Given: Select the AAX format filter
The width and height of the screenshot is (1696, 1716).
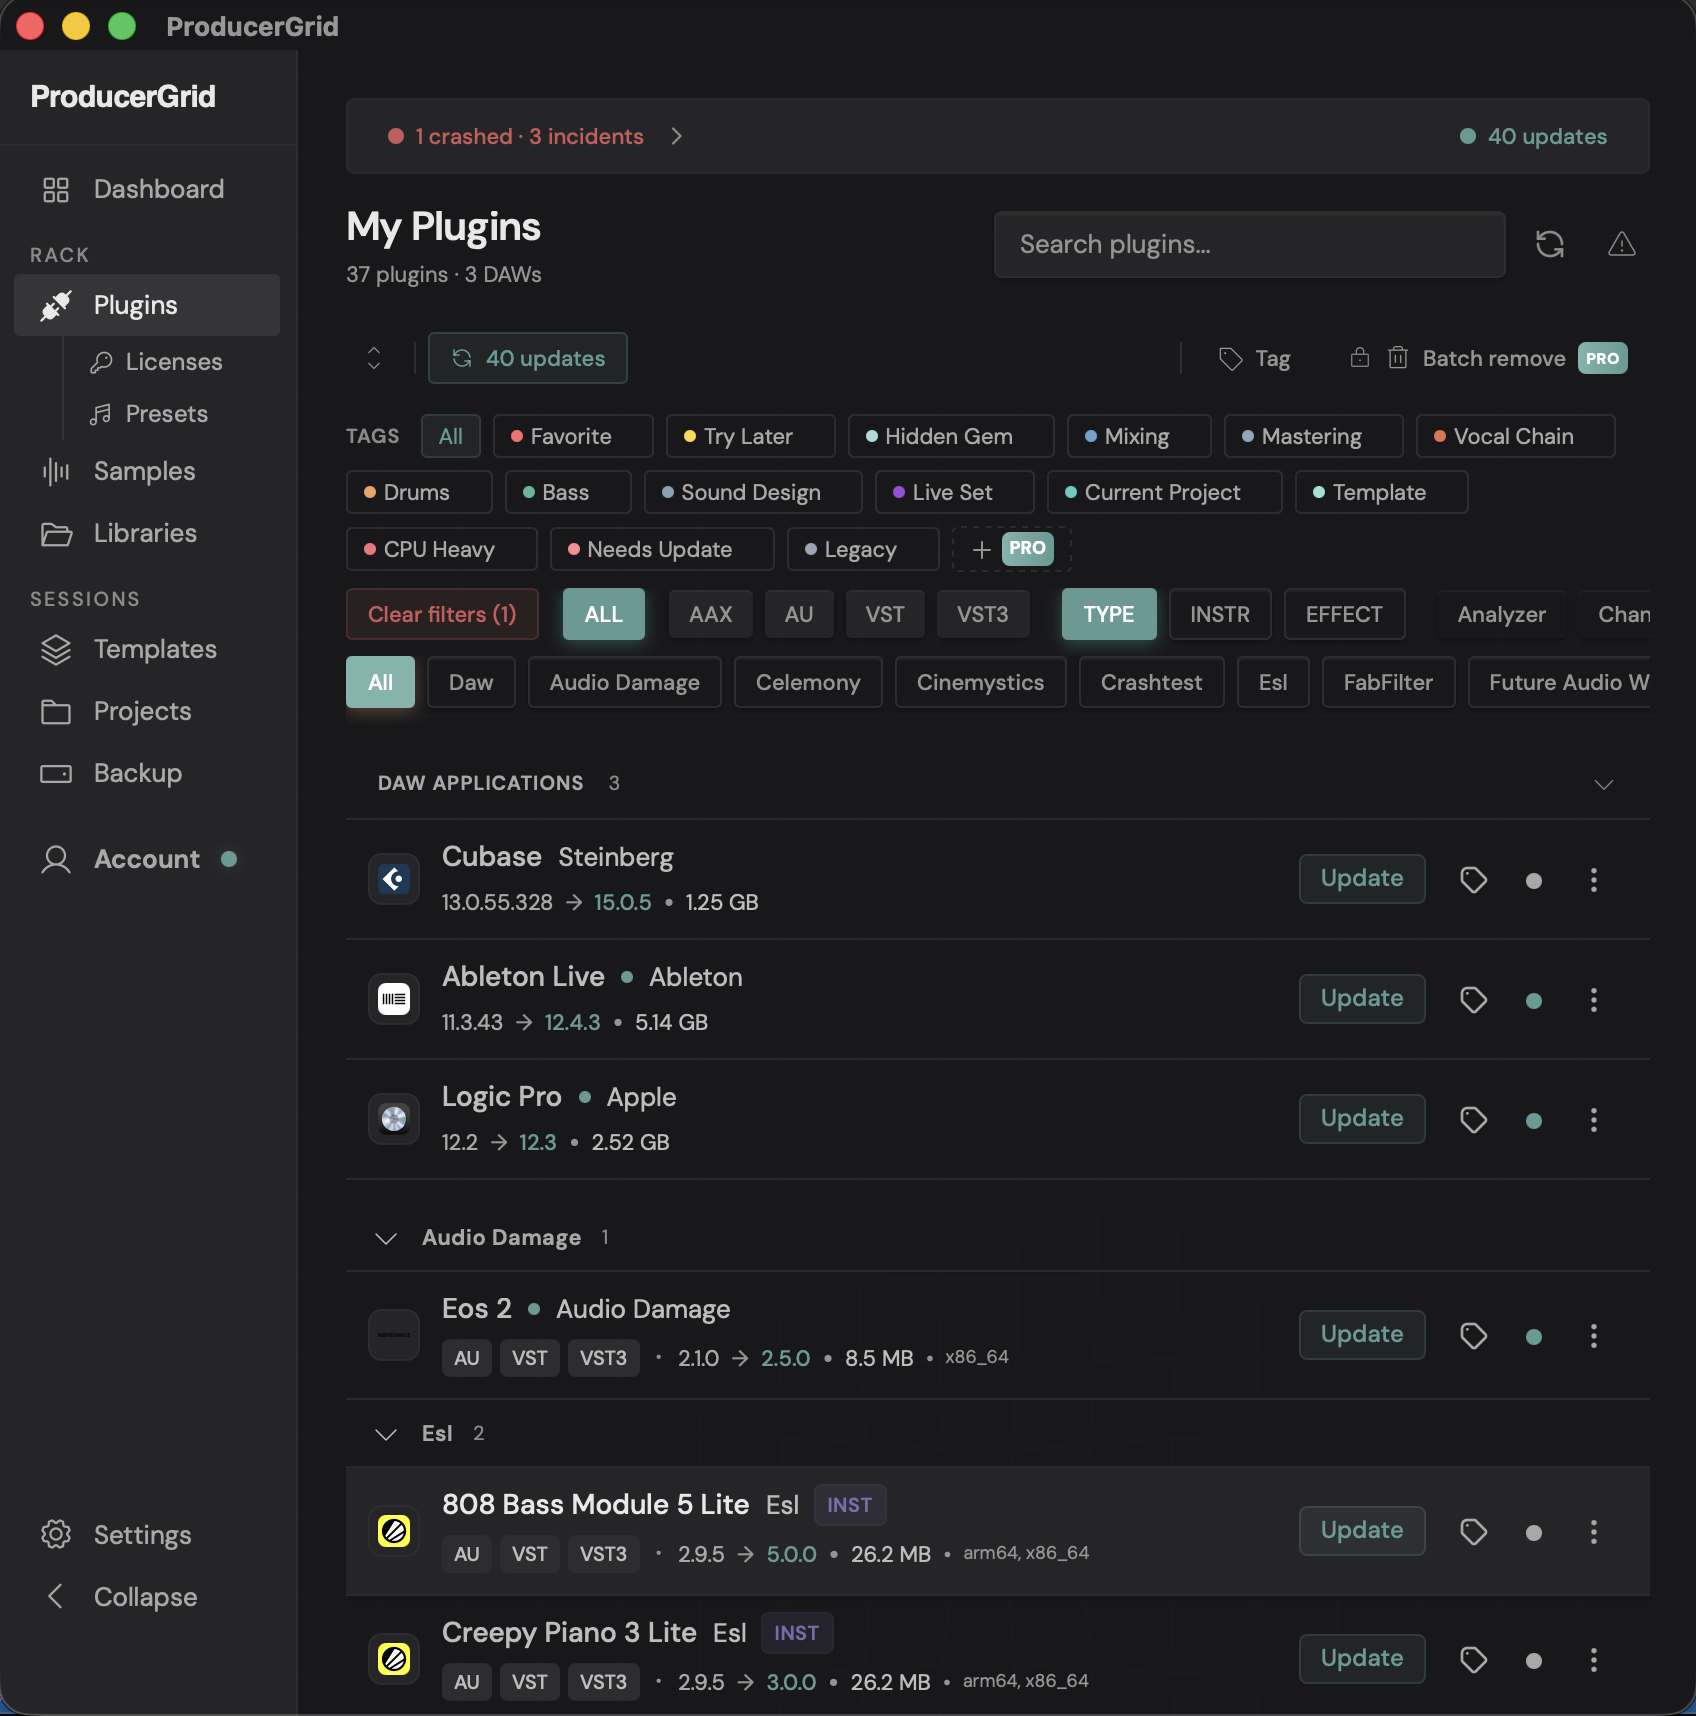Looking at the screenshot, I should 711,614.
